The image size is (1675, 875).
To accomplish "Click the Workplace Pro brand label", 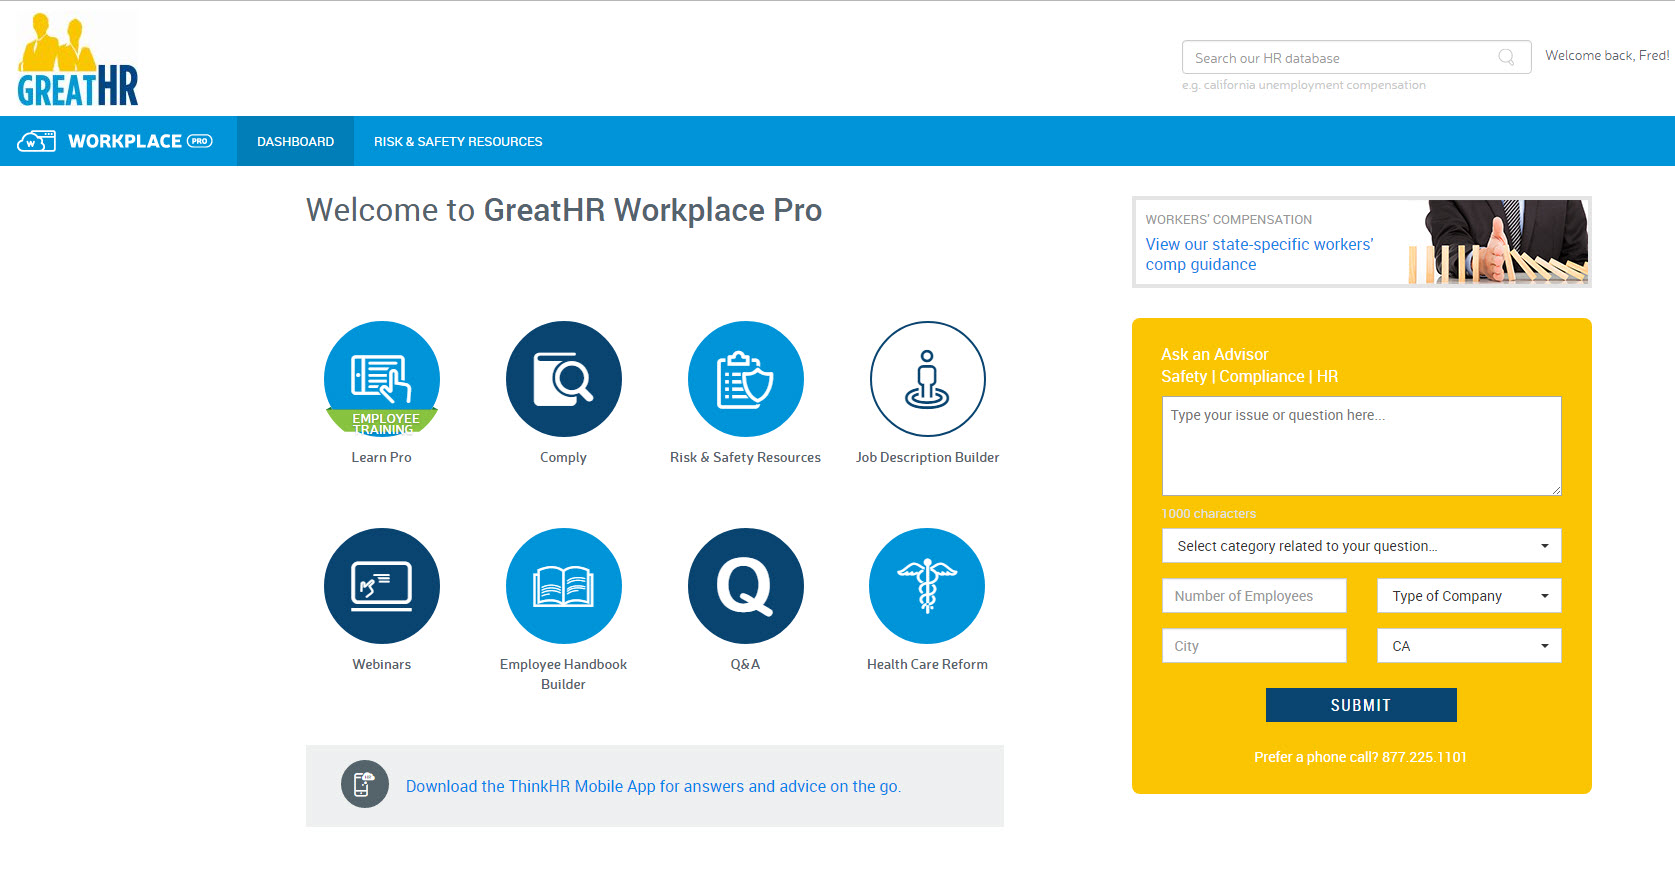I will pos(140,141).
